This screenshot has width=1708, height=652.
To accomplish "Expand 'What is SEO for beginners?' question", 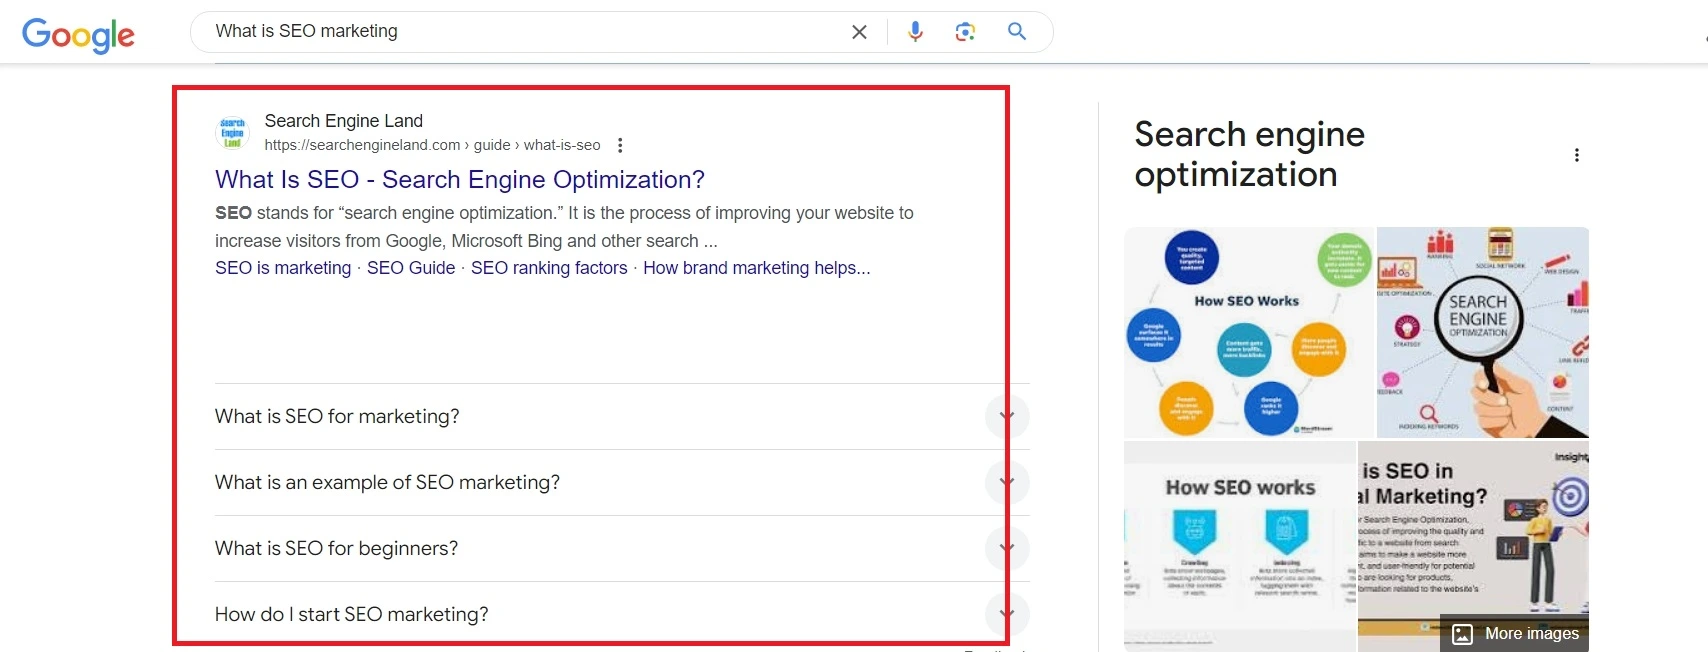I will tap(1006, 548).
